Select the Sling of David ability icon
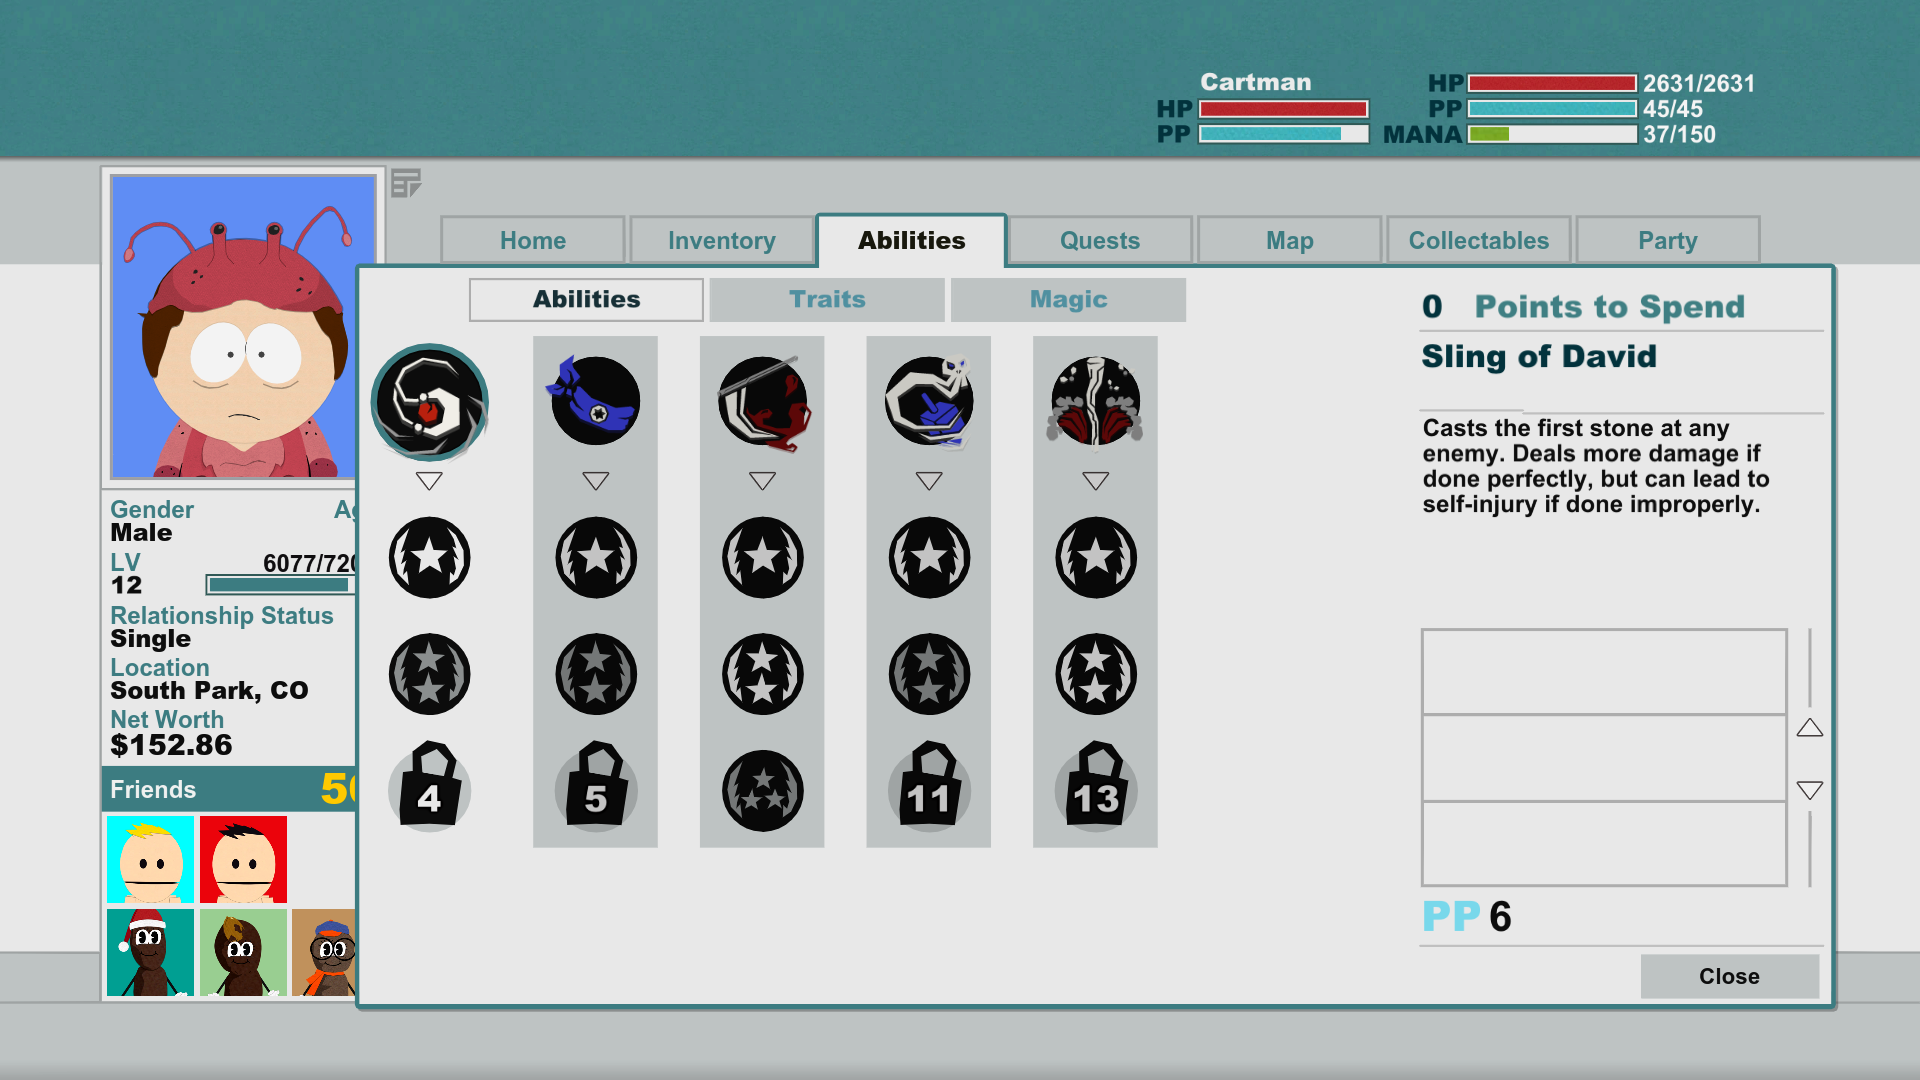Viewport: 1920px width, 1080px height. coord(430,402)
